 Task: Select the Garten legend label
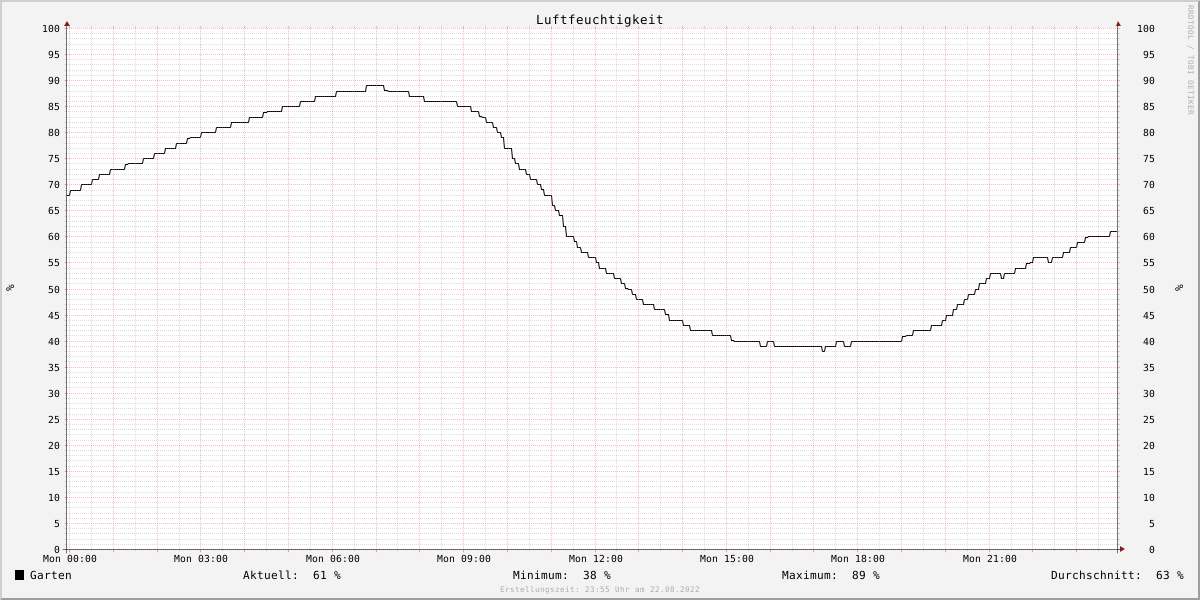(51, 575)
